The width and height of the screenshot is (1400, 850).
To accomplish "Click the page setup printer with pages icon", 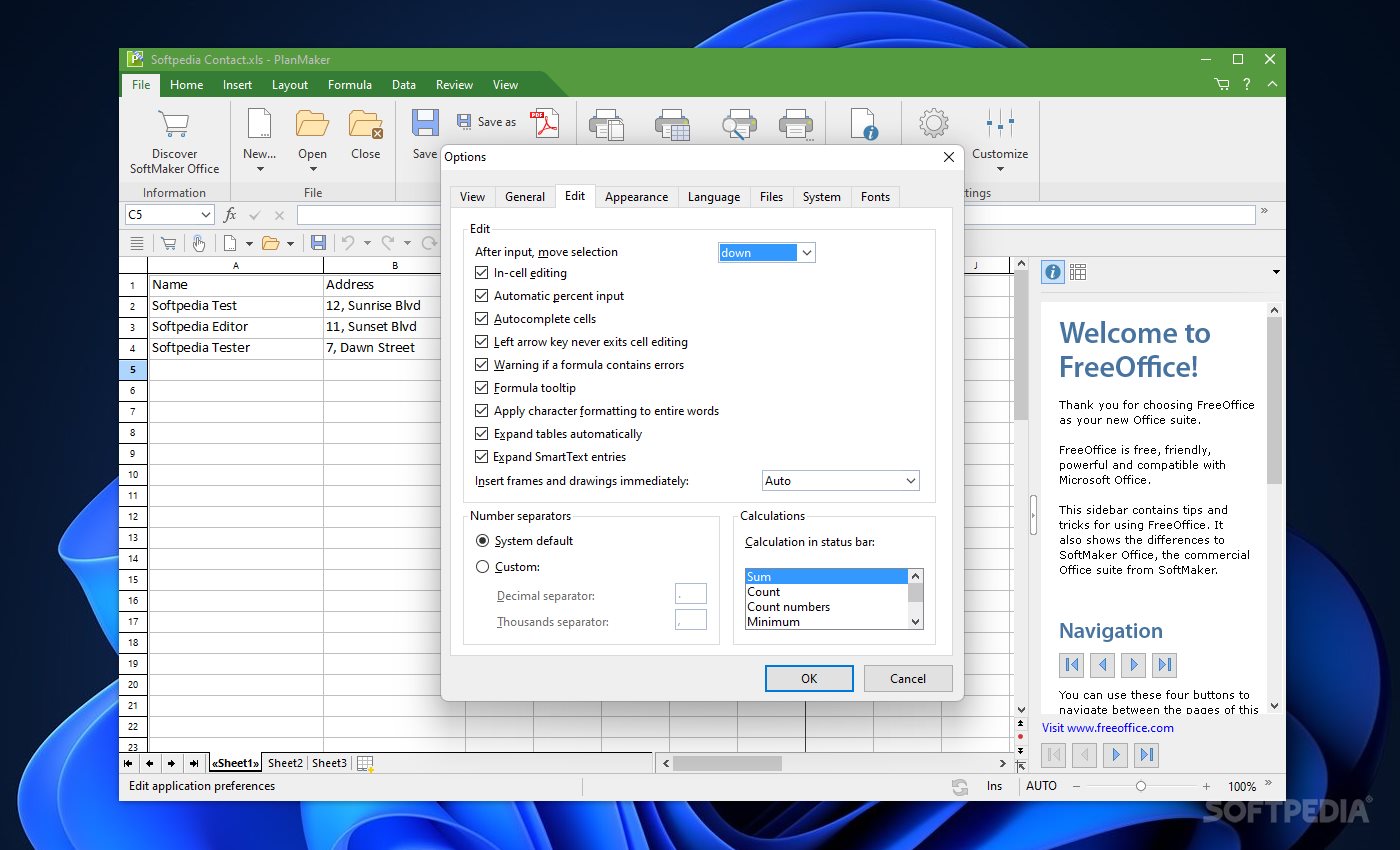I will click(x=607, y=124).
